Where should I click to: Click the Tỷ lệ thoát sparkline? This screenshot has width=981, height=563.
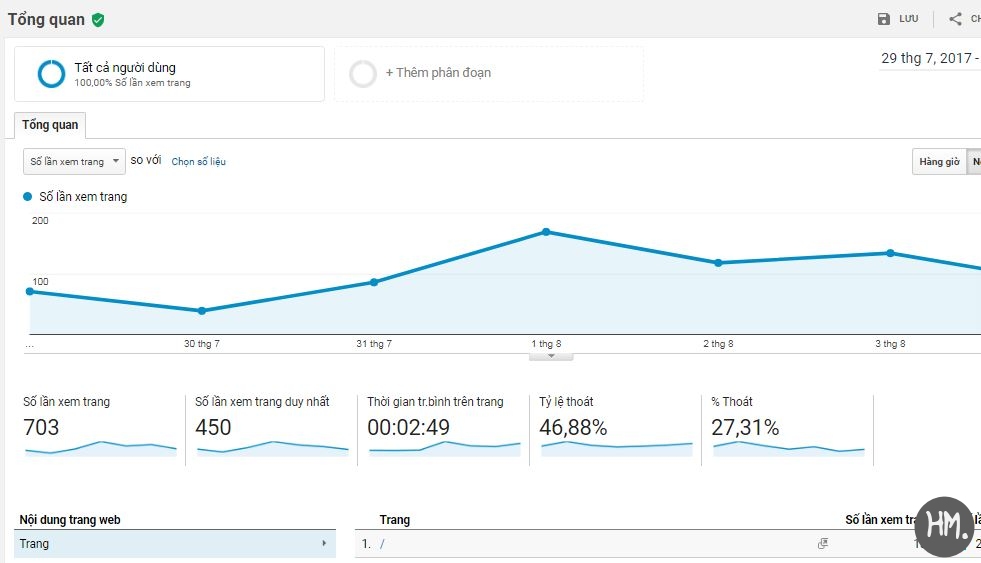(x=617, y=448)
